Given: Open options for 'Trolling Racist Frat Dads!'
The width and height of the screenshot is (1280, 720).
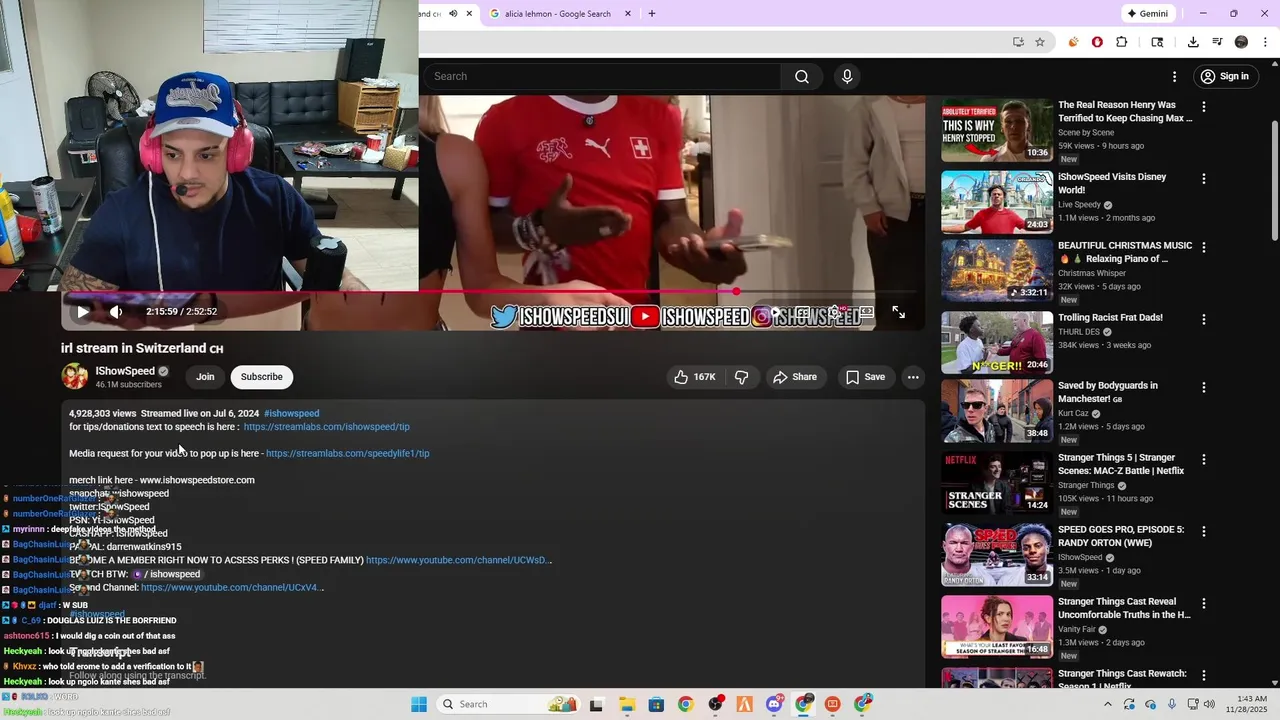Looking at the screenshot, I should click(1203, 319).
